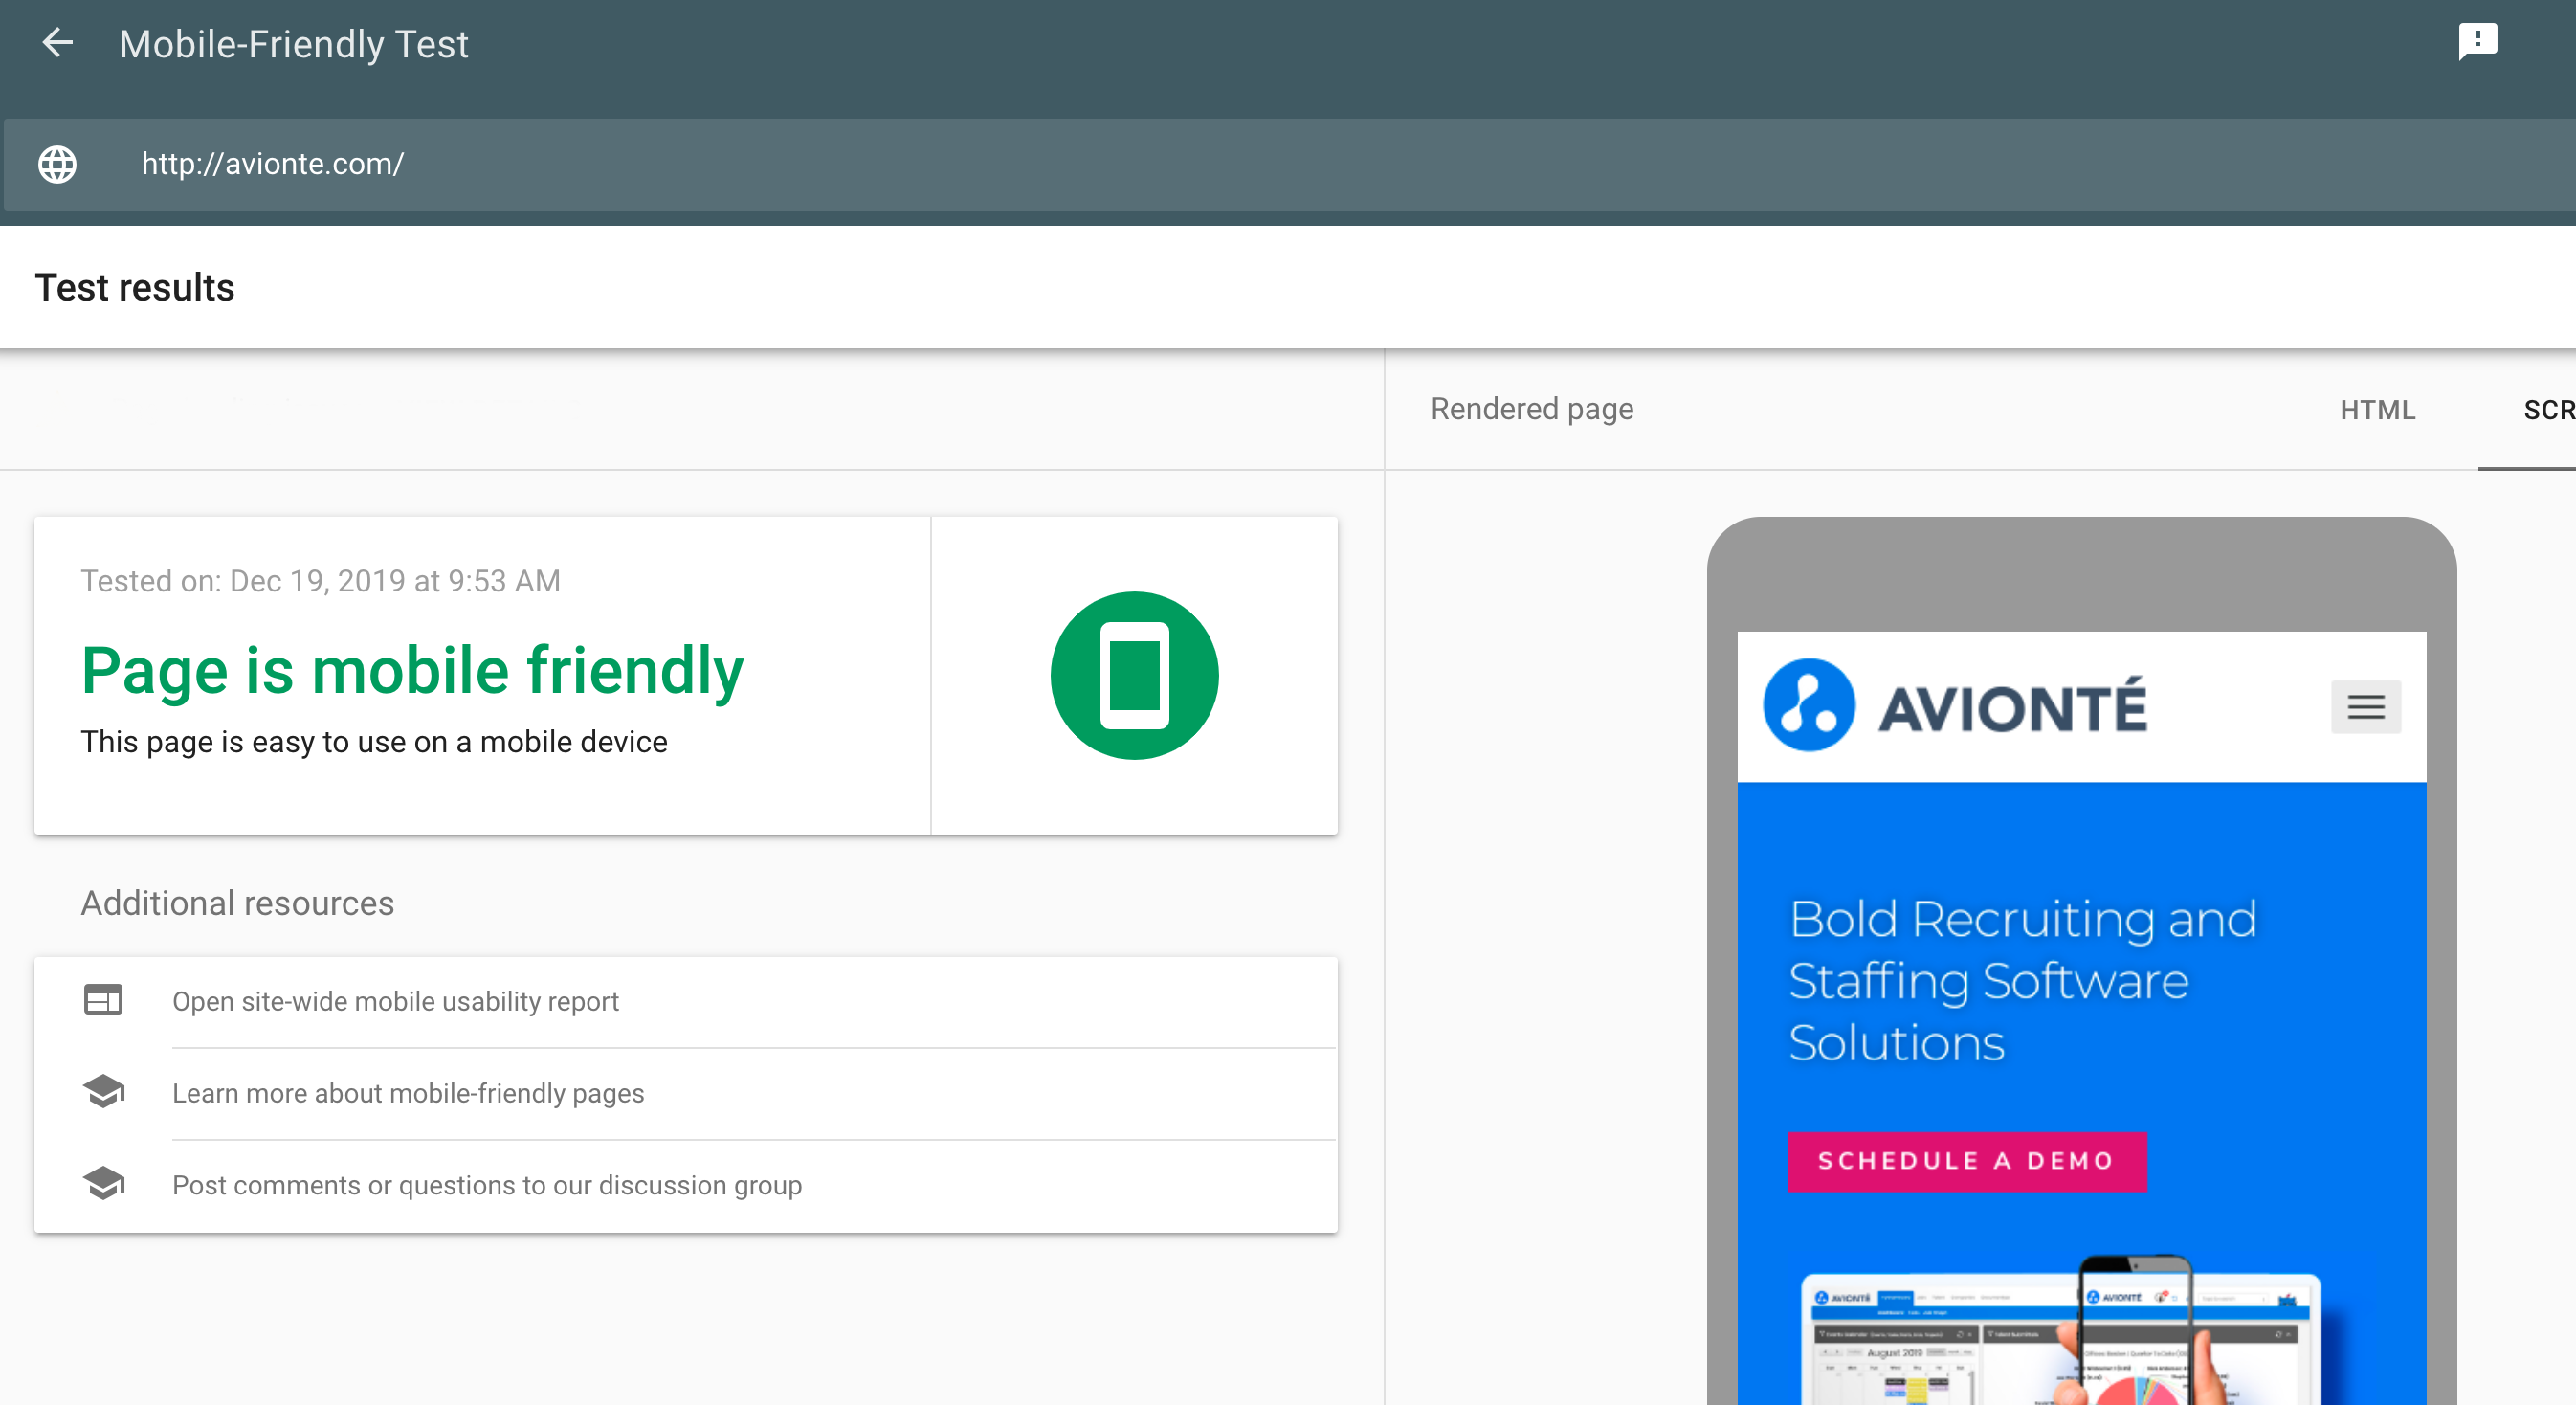Open site-wide mobile usability report
The image size is (2576, 1405).
(395, 1001)
